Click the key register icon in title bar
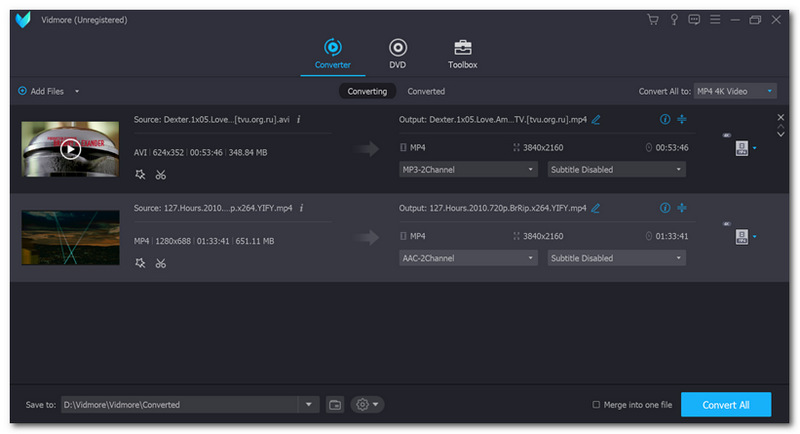 pyautogui.click(x=674, y=20)
